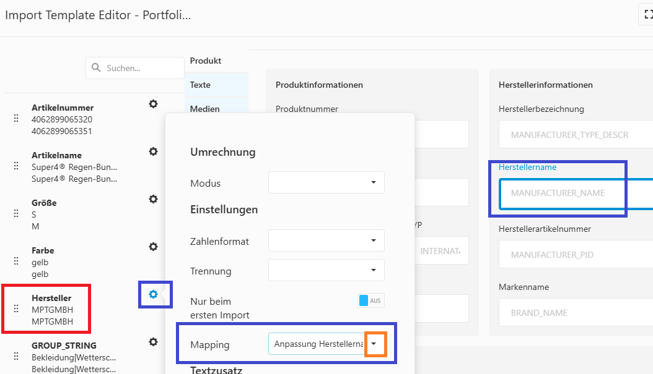
Task: Click the gear icon next to Größe
Action: [153, 199]
